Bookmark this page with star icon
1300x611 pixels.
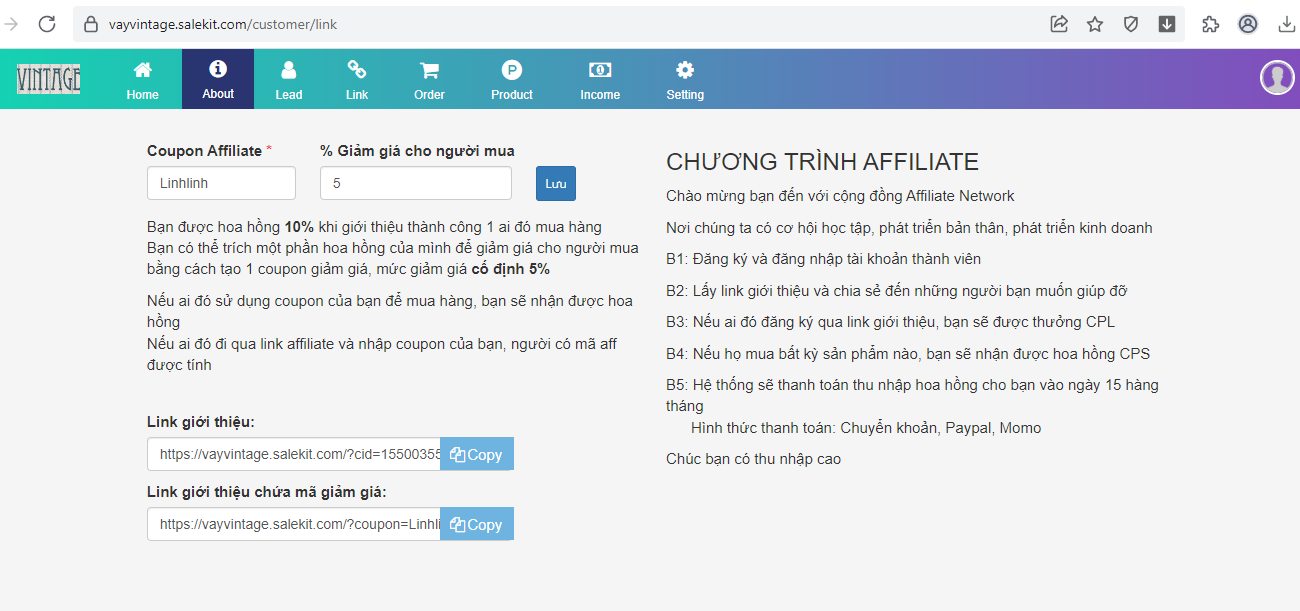(x=1095, y=24)
